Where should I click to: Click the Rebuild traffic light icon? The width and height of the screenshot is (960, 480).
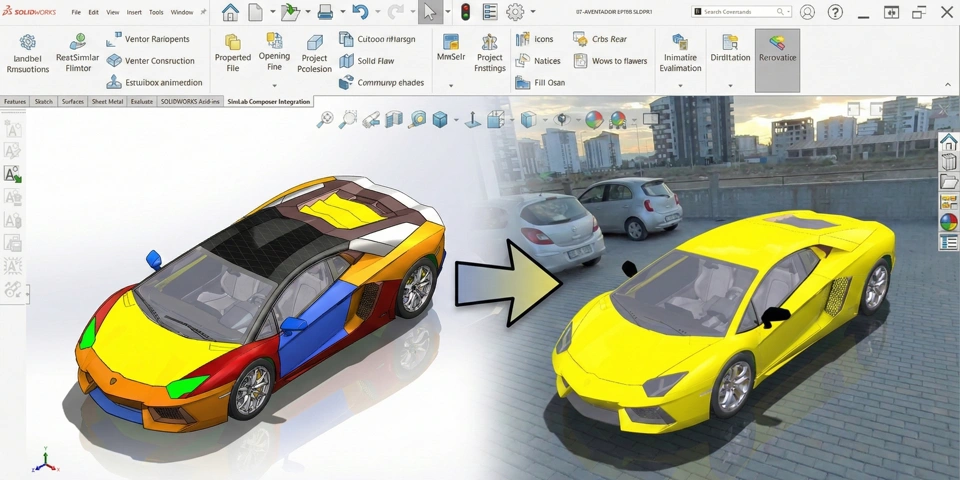coord(465,12)
